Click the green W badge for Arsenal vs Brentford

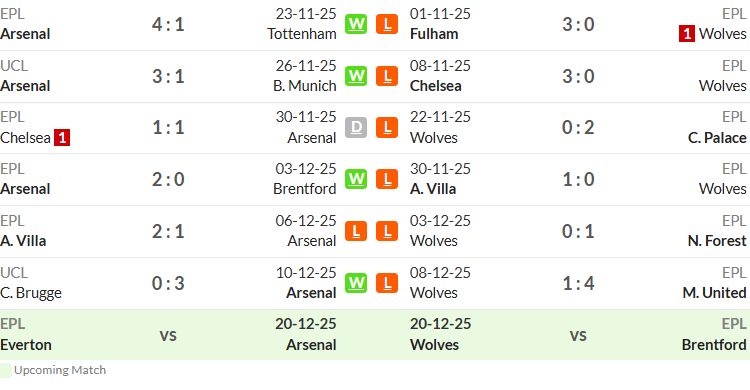pyautogui.click(x=356, y=179)
